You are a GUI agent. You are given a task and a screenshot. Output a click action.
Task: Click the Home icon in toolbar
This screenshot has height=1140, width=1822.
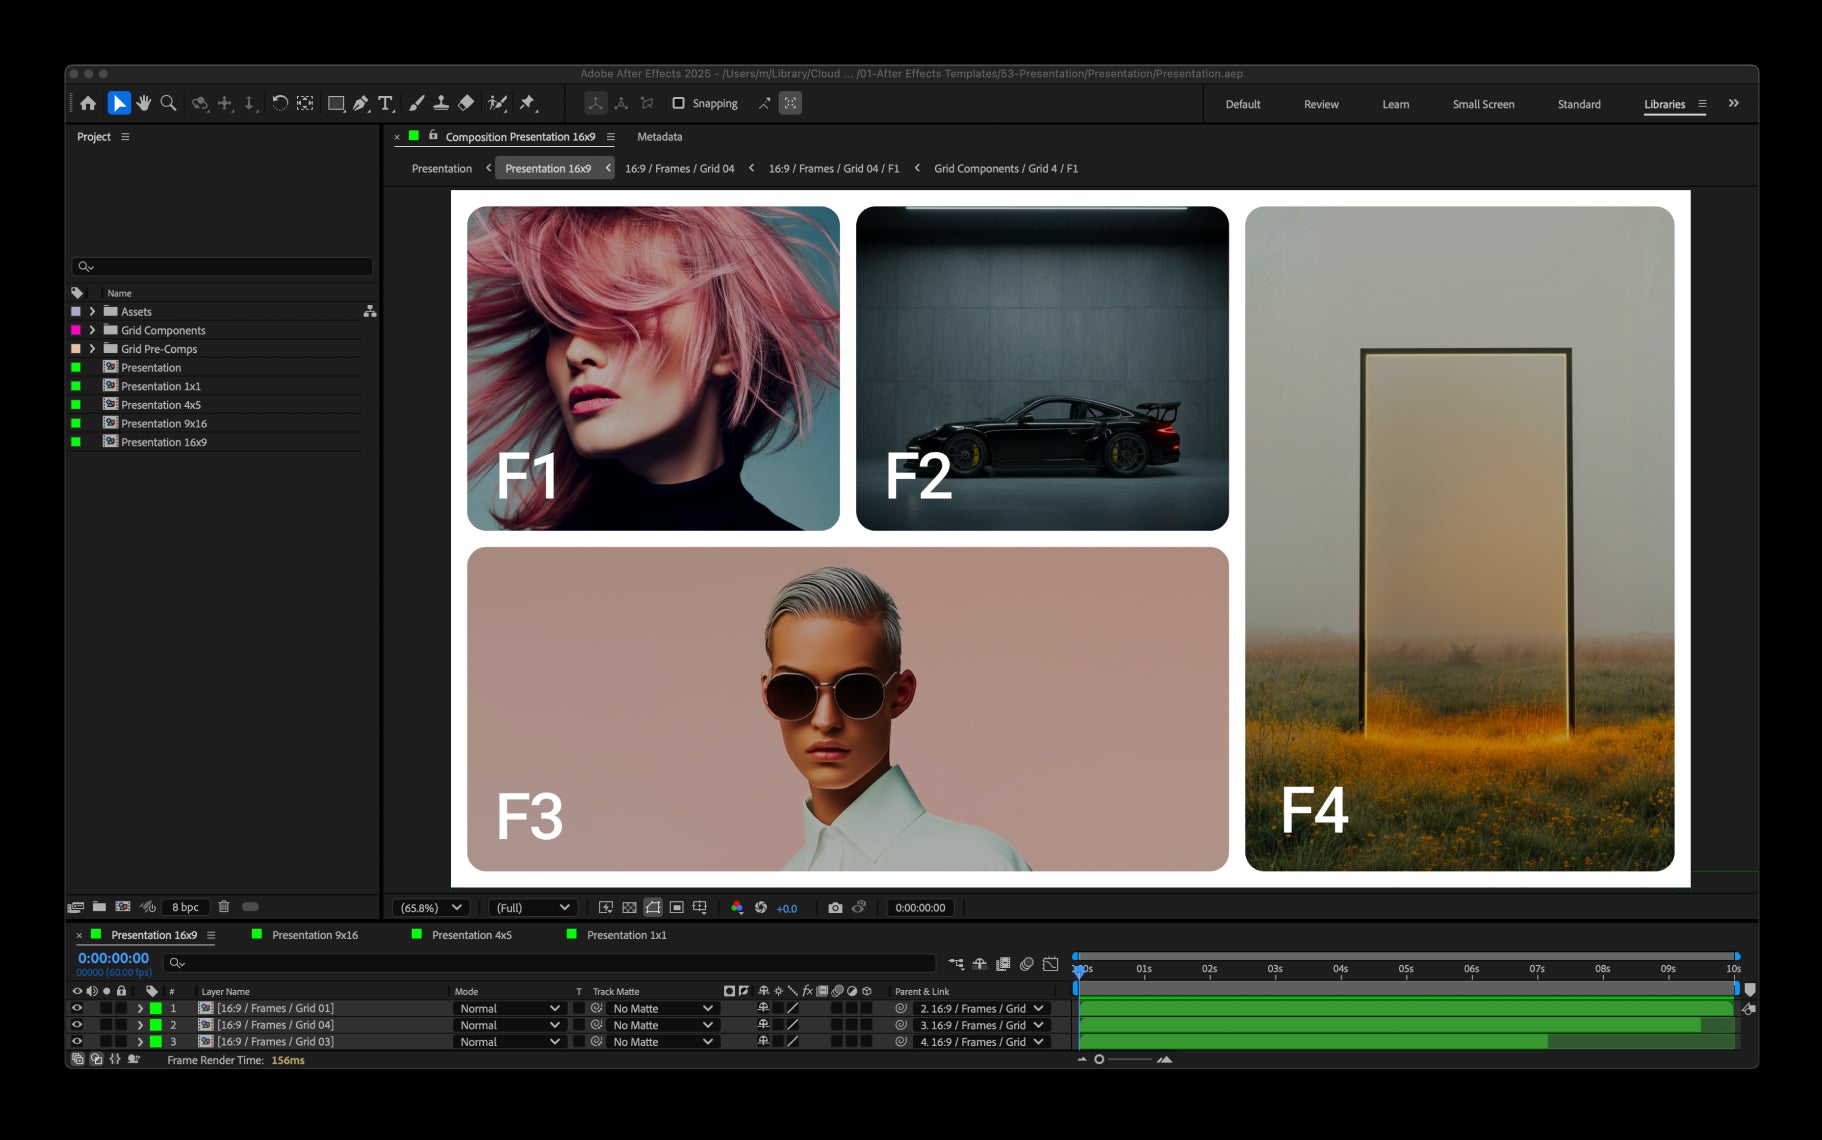tap(88, 103)
